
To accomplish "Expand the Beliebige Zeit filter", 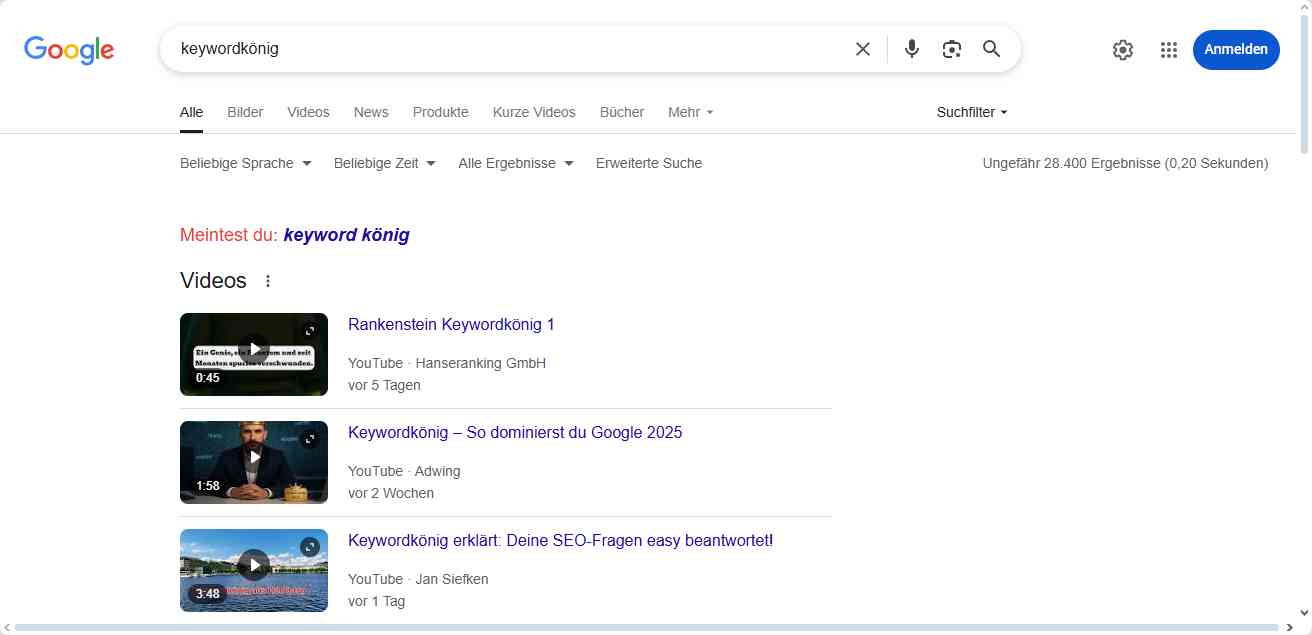I will (x=385, y=163).
